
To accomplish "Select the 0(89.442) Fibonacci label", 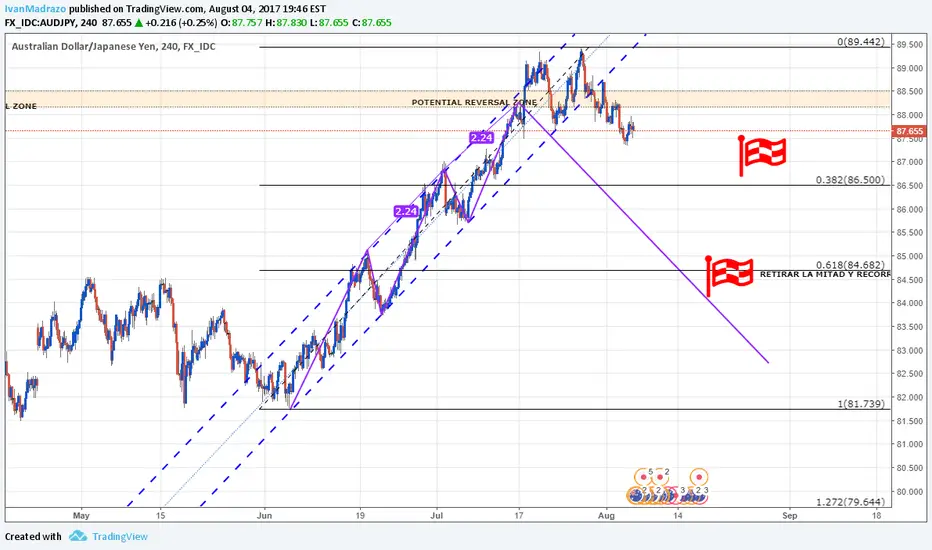I will click(x=861, y=42).
